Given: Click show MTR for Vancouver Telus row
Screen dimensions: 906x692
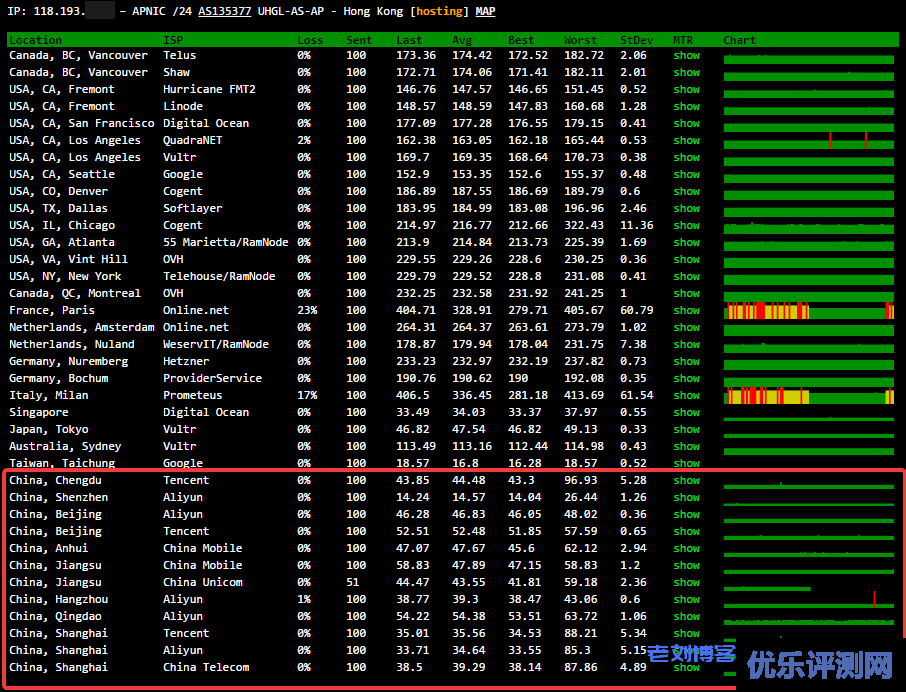Looking at the screenshot, I should [686, 56].
